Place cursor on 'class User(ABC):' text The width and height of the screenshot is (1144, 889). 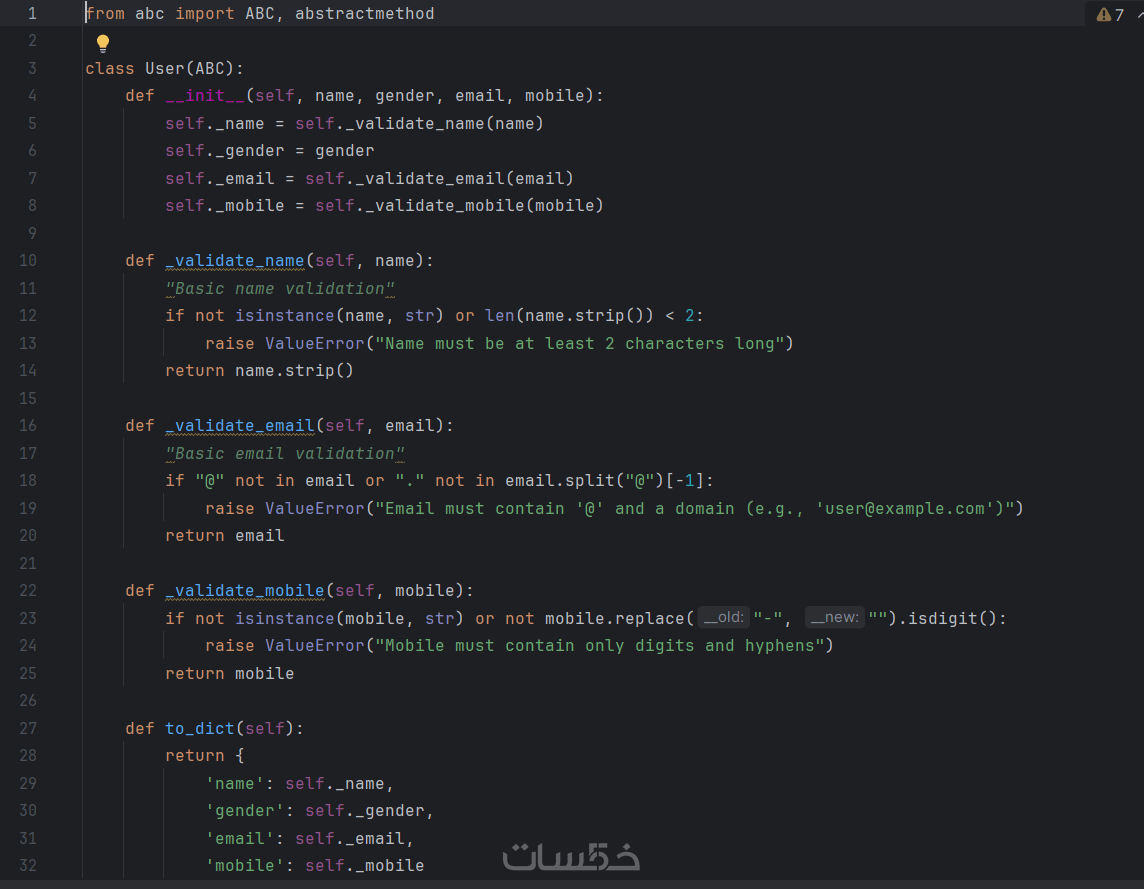164,69
